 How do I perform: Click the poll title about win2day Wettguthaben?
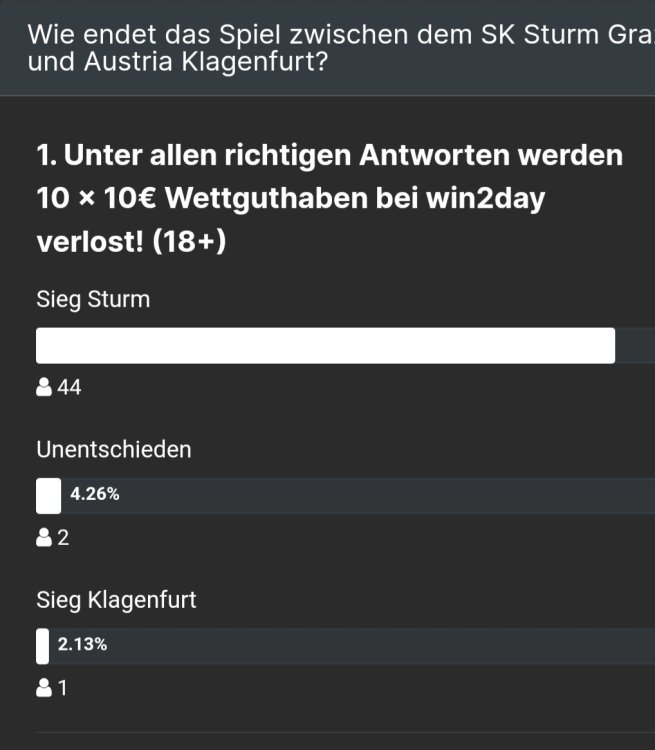[330, 199]
